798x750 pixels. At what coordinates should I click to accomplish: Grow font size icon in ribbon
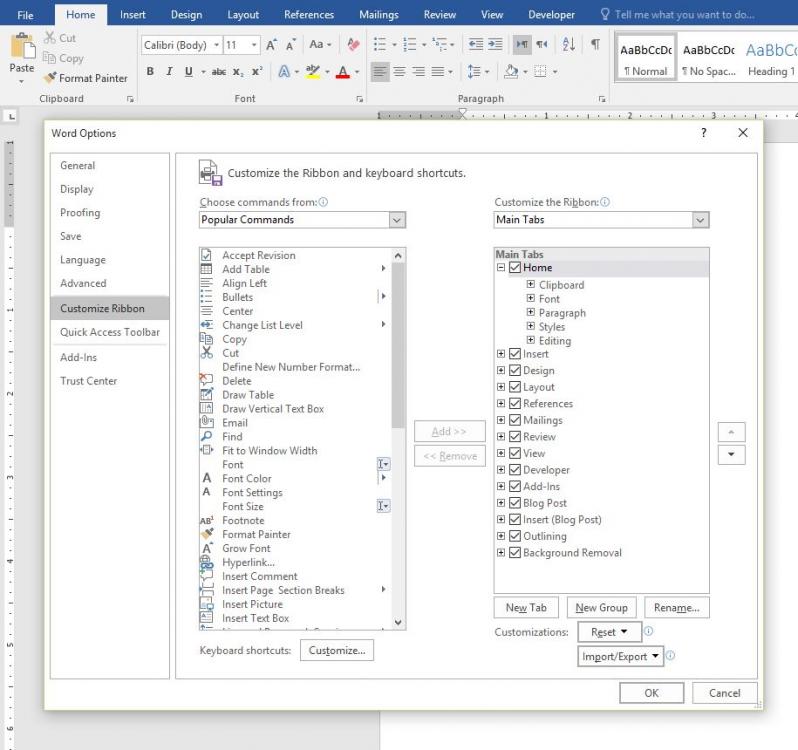[x=271, y=45]
